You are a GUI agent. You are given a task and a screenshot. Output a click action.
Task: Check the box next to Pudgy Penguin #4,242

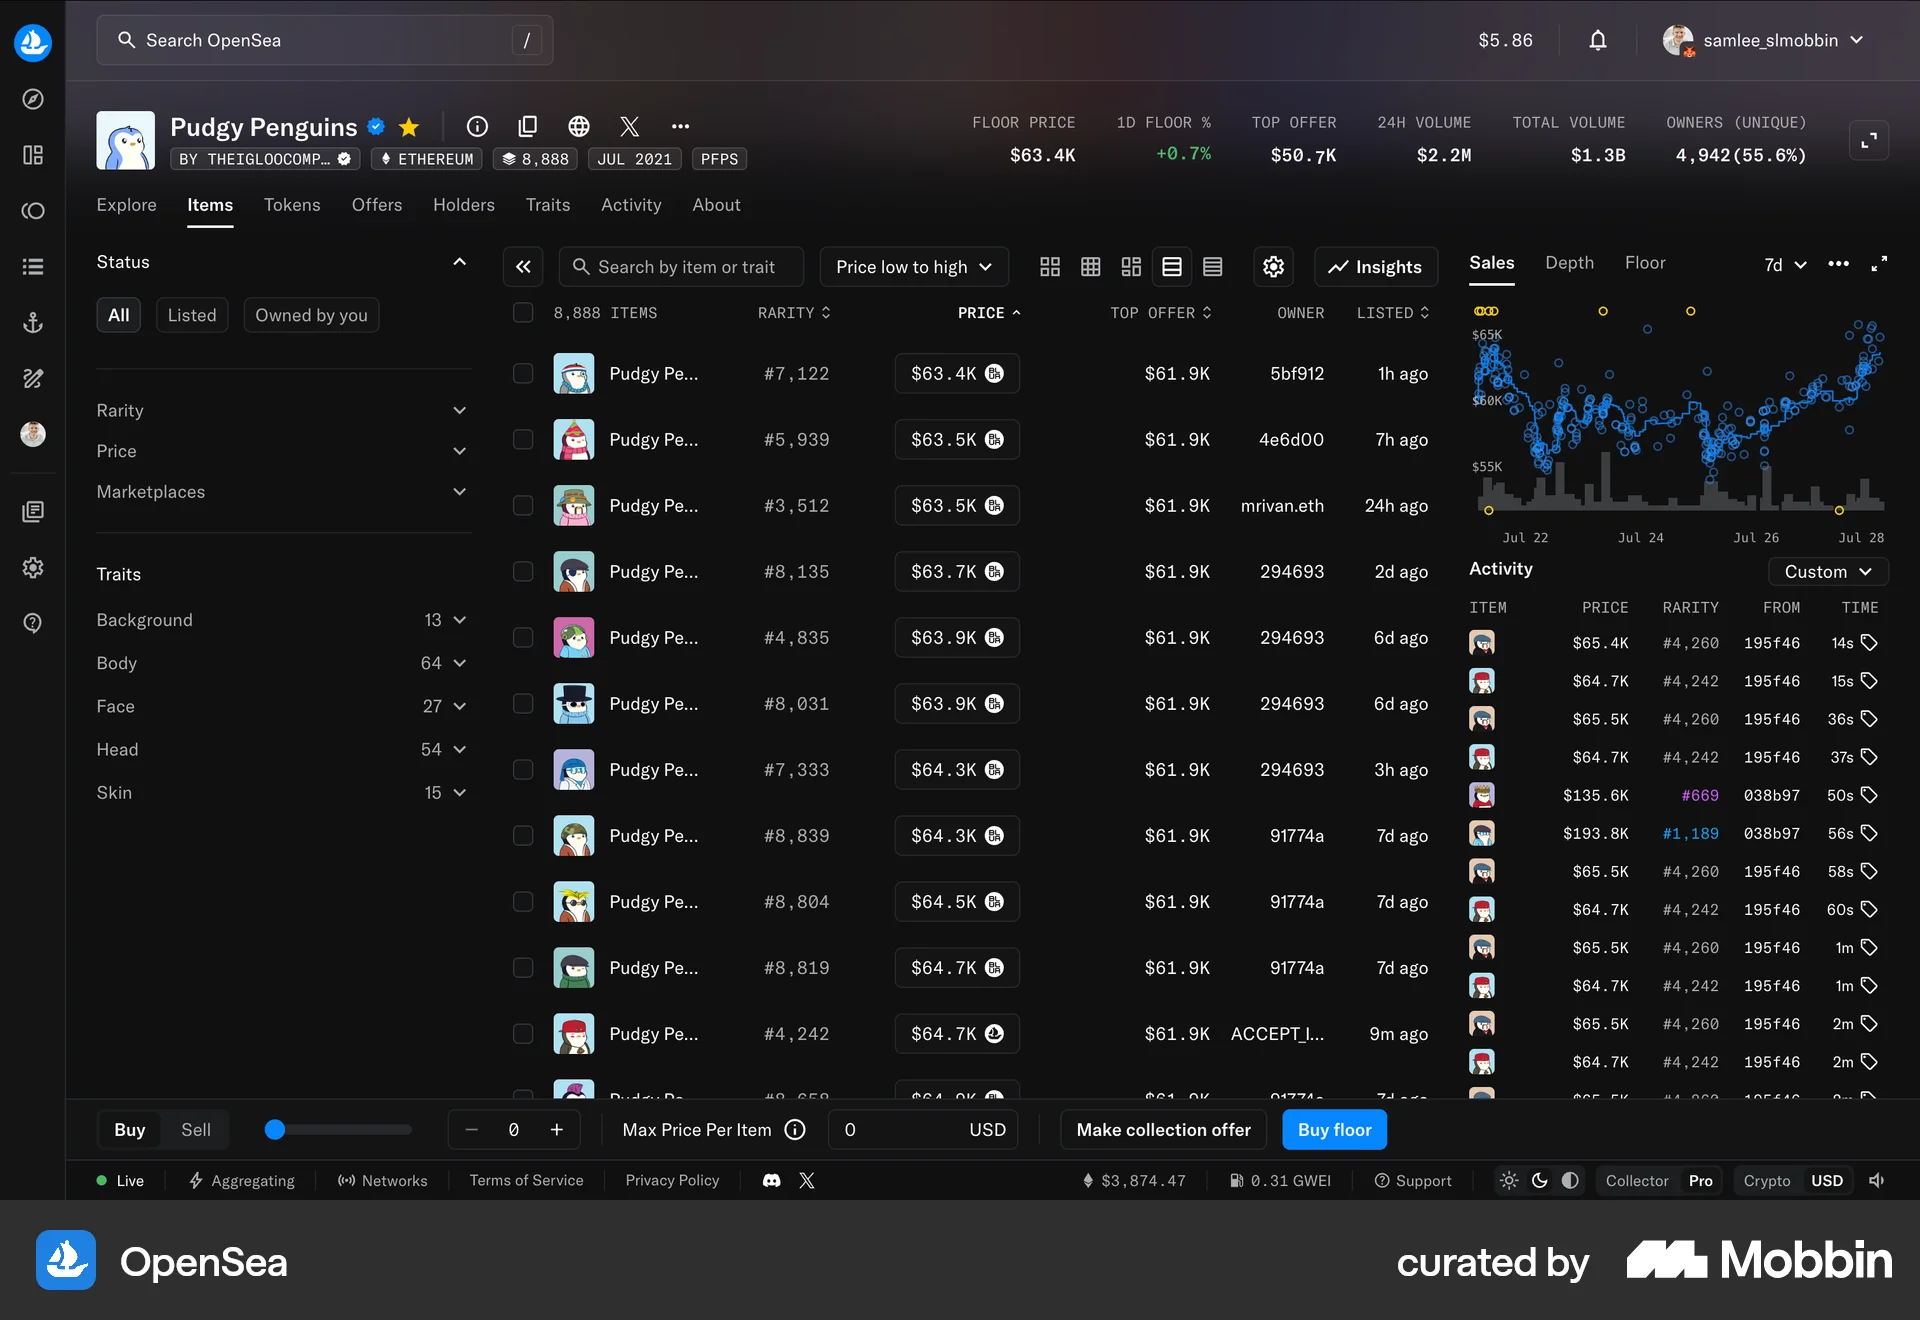[x=523, y=1034]
